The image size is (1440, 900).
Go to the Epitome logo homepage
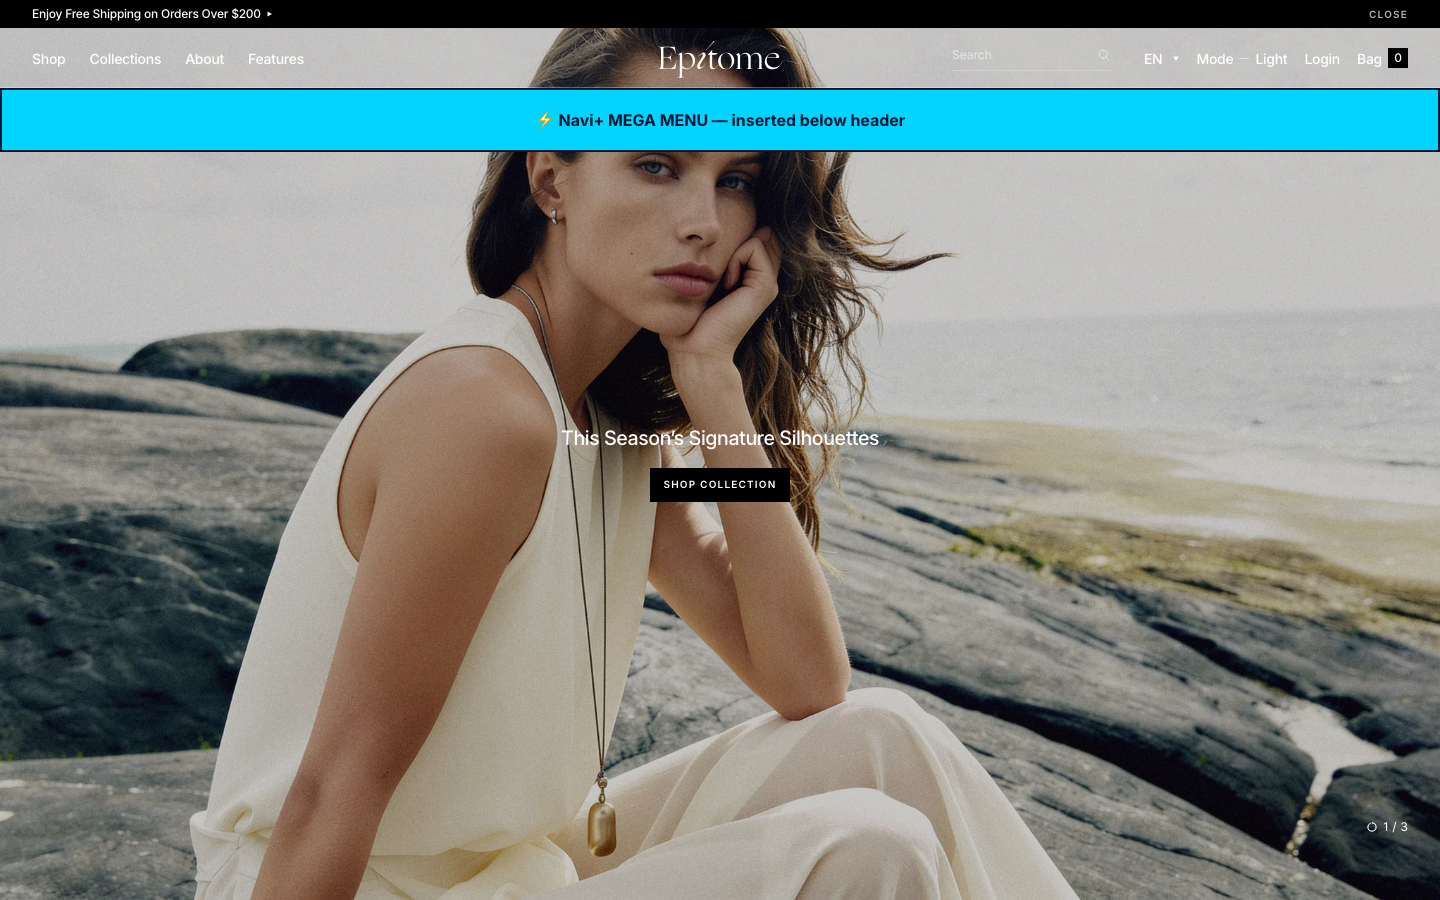click(719, 60)
